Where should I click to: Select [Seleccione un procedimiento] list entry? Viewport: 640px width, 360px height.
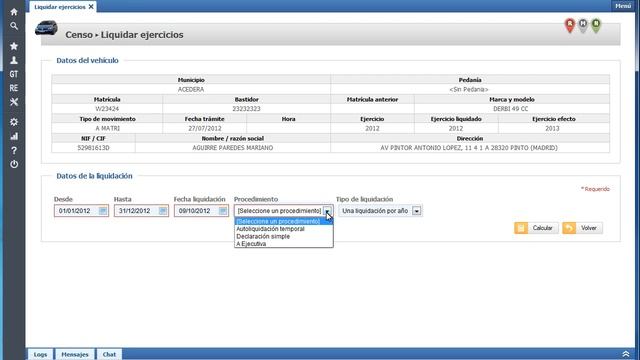[x=284, y=221]
